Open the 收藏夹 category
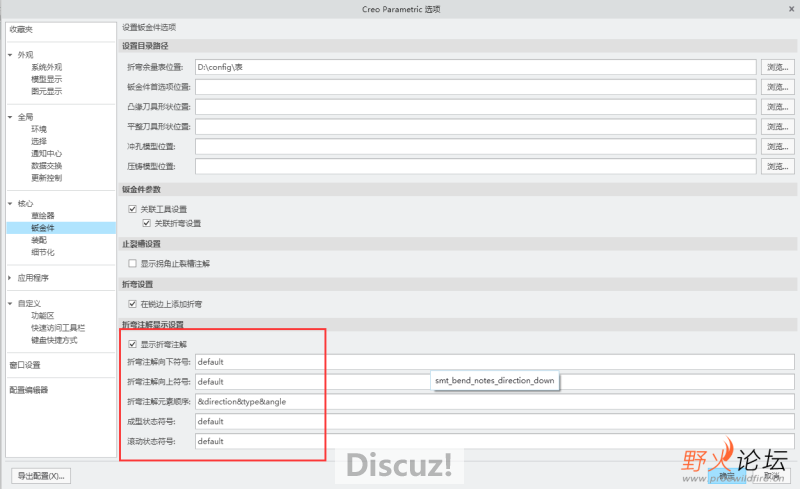This screenshot has width=800, height=489. (x=21, y=30)
